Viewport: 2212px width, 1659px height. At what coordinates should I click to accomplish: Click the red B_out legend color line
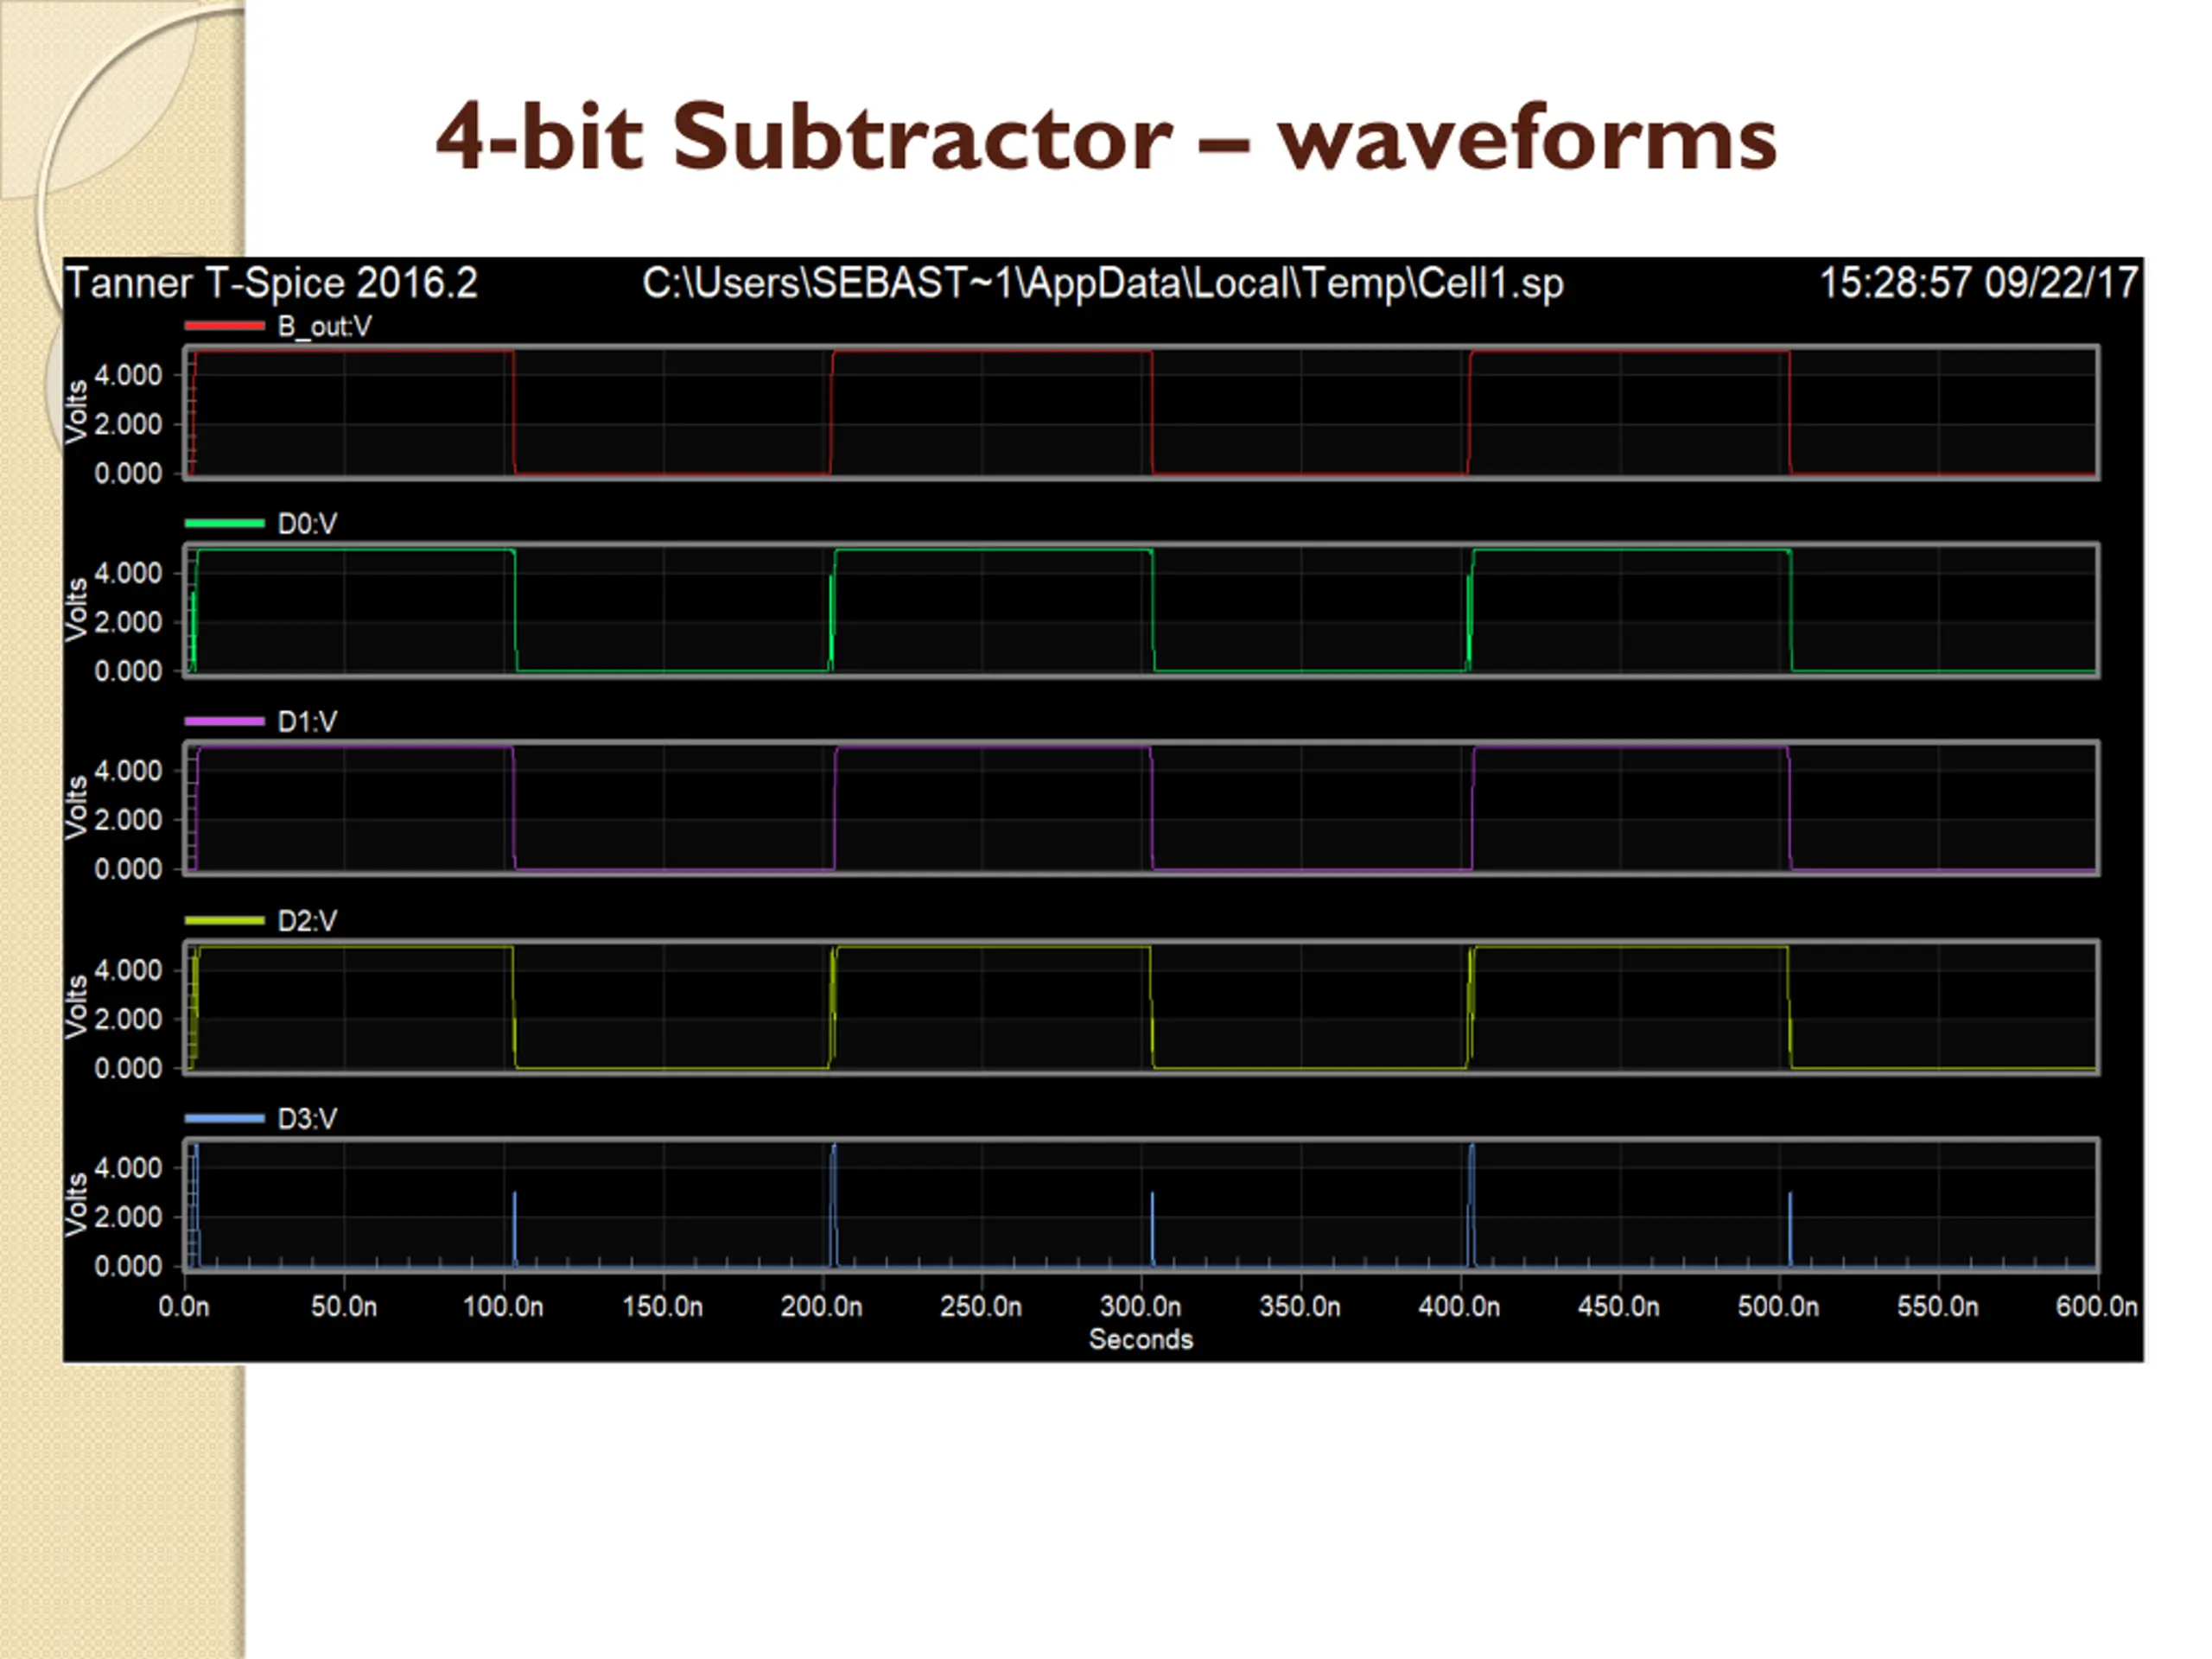point(225,326)
